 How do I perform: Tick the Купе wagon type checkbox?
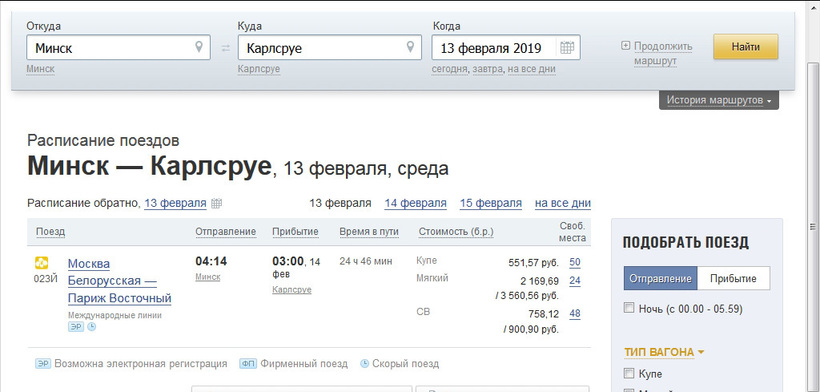click(629, 373)
